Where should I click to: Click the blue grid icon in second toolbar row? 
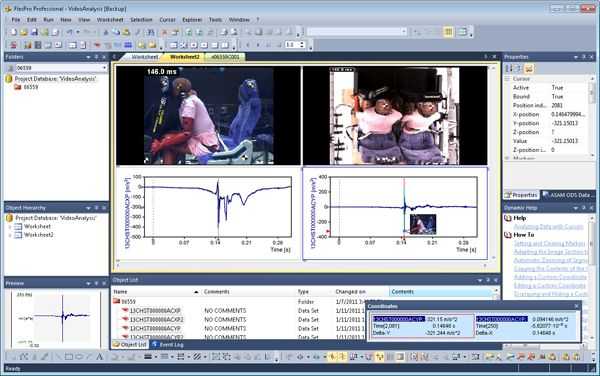click(128, 45)
